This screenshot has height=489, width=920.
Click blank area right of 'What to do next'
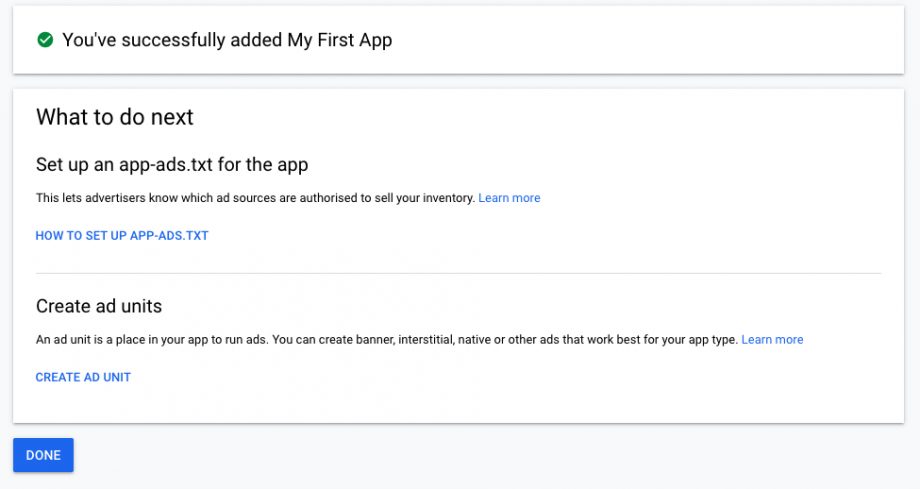tap(550, 117)
